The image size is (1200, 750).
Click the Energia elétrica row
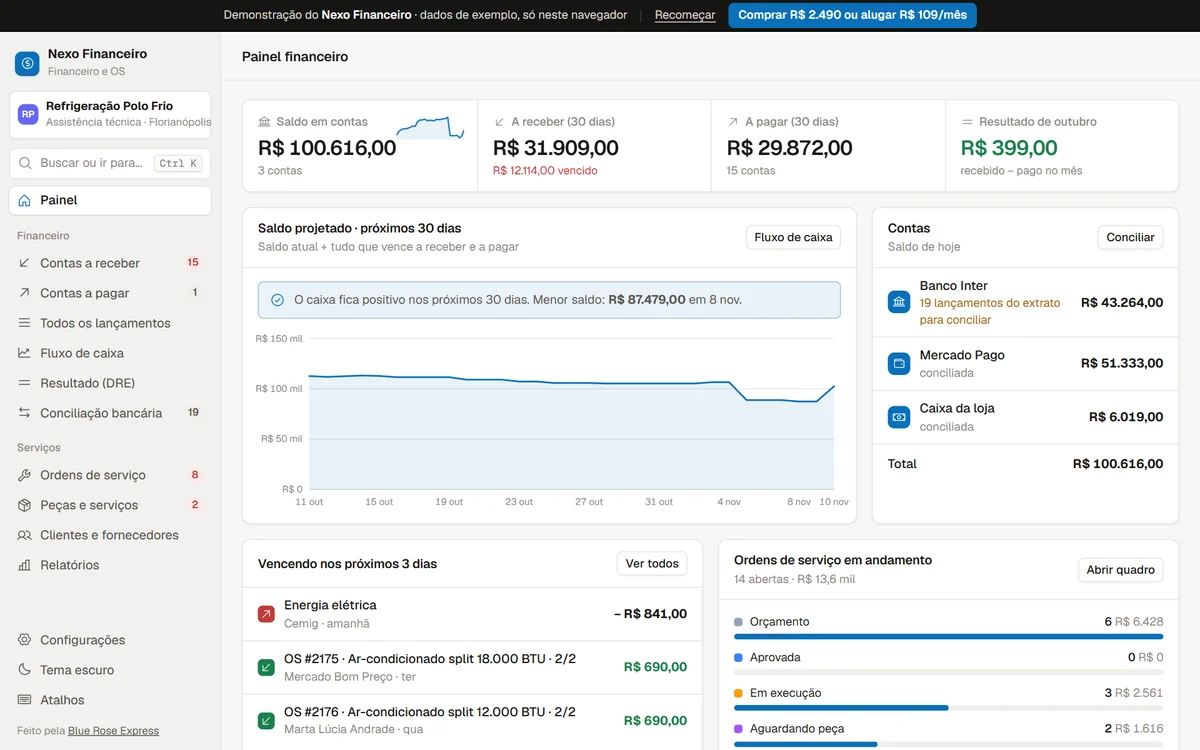[472, 614]
